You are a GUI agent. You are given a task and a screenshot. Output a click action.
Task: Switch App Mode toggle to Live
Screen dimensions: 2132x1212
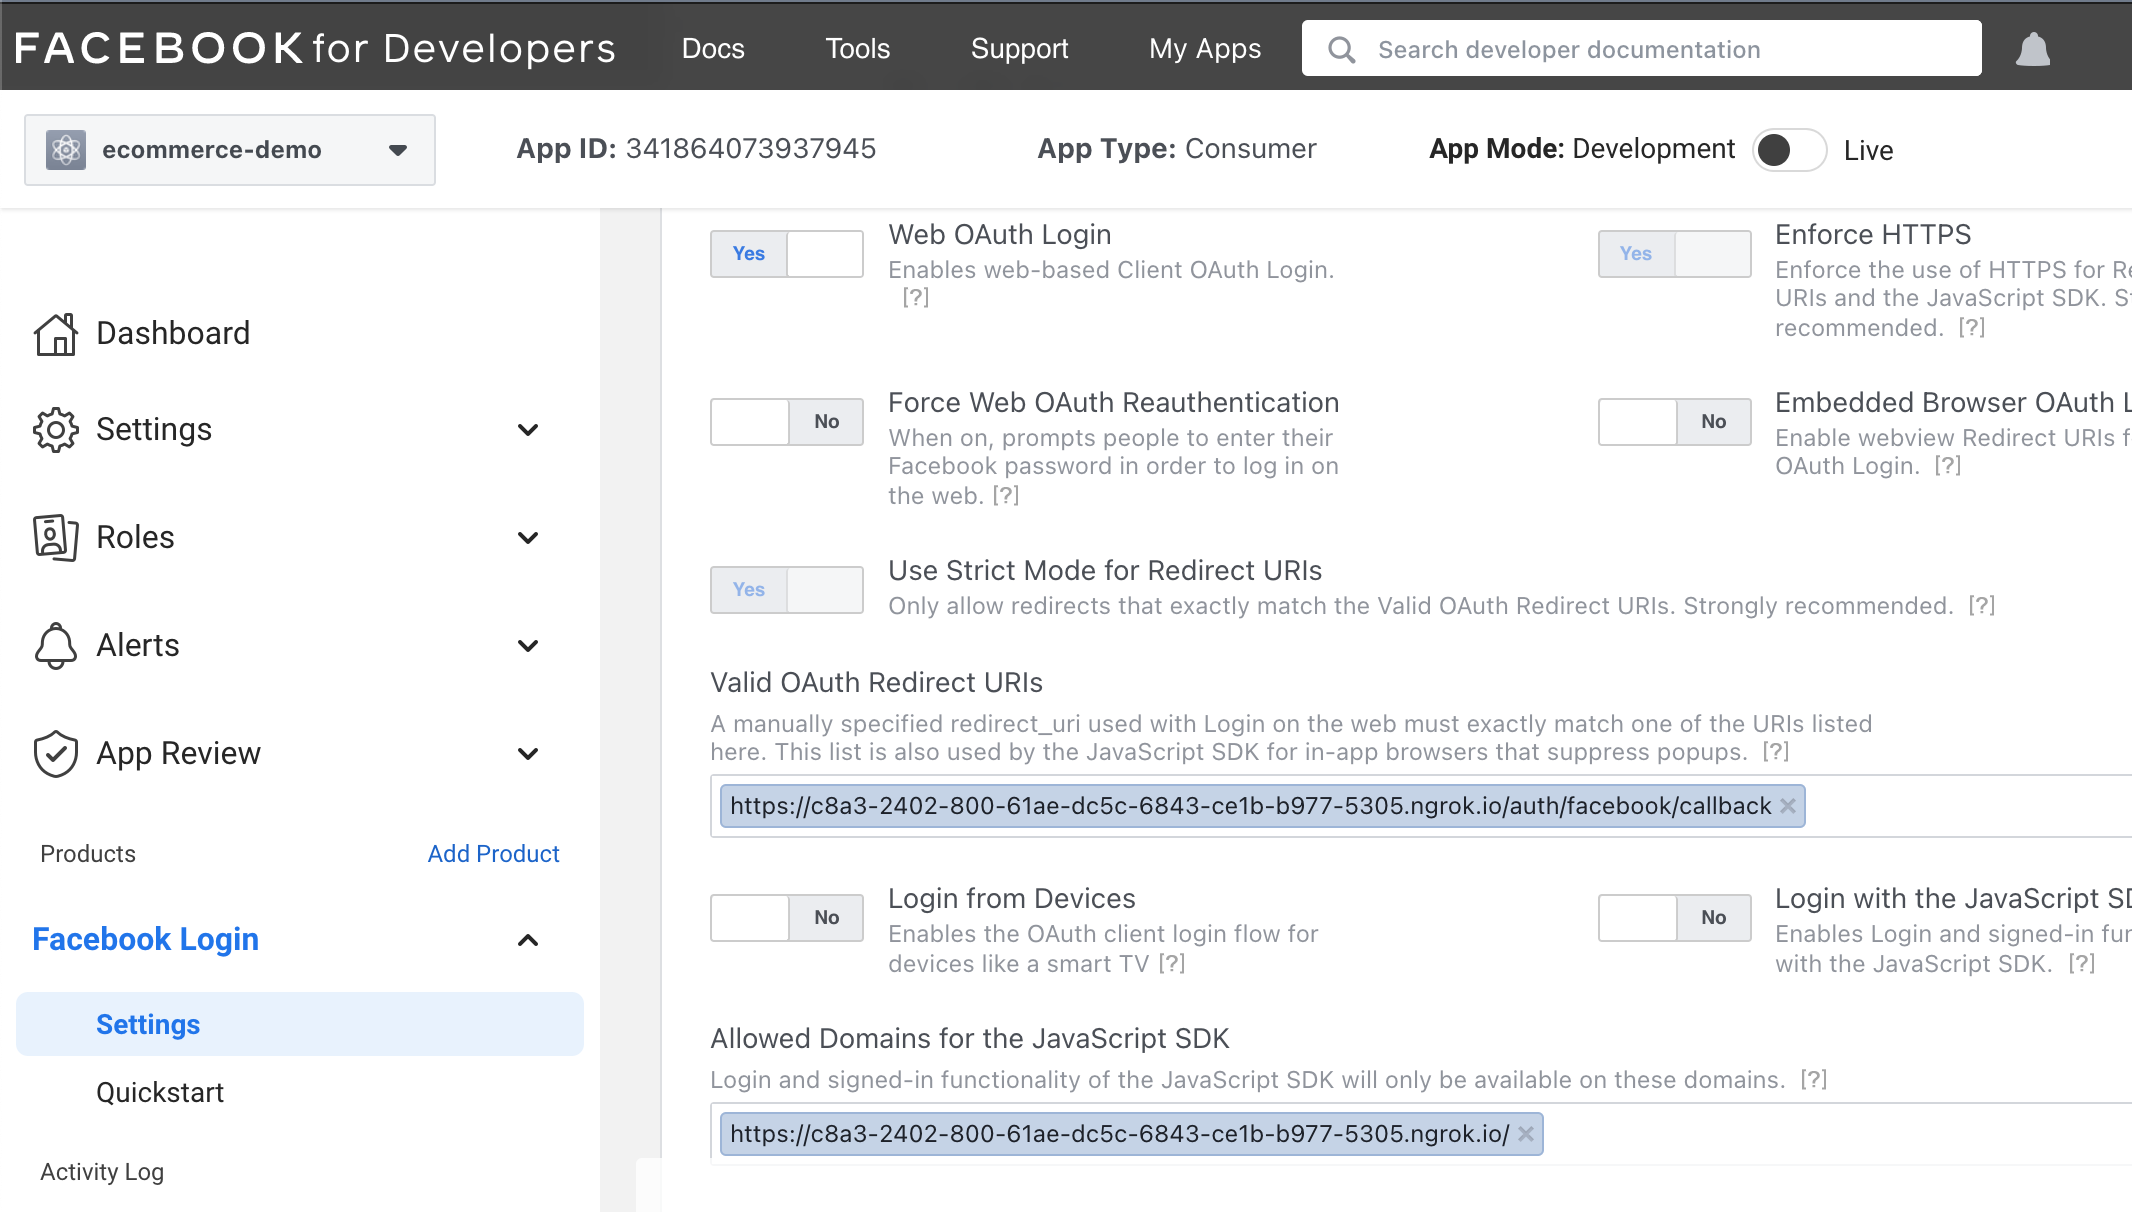point(1790,150)
